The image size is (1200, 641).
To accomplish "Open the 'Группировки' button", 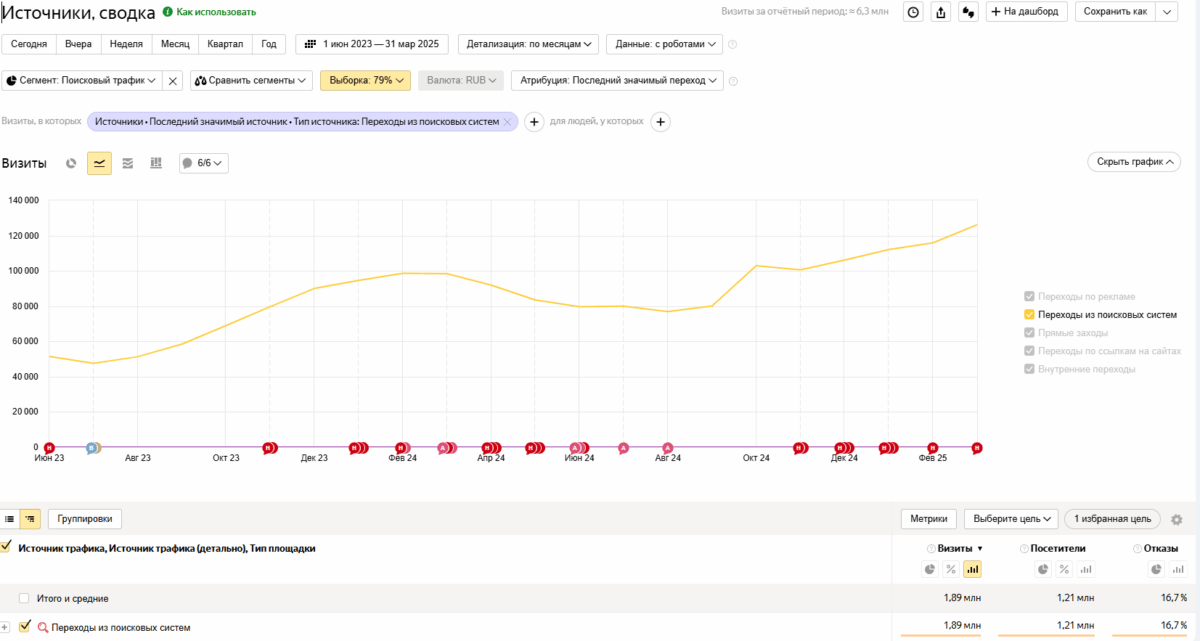I will [x=86, y=519].
